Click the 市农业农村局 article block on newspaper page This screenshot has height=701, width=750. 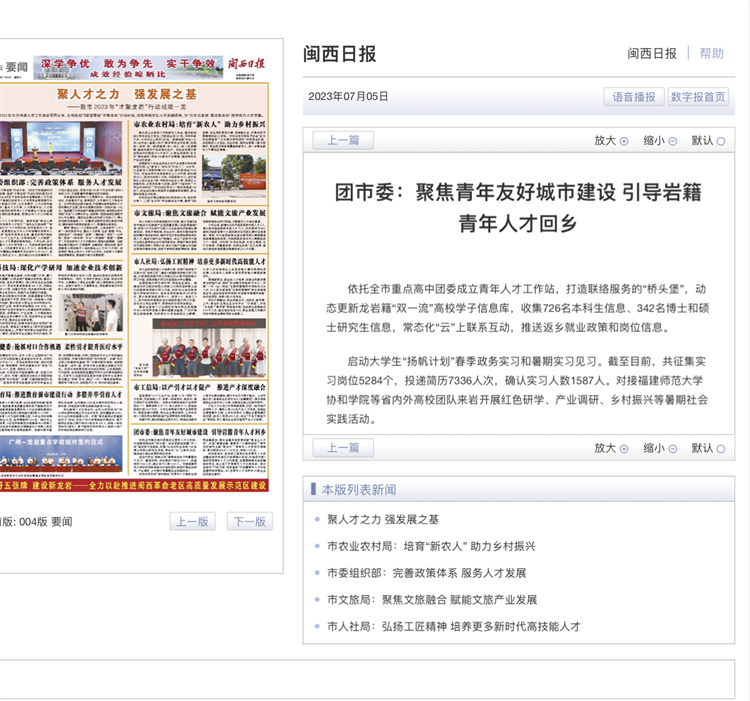199,163
